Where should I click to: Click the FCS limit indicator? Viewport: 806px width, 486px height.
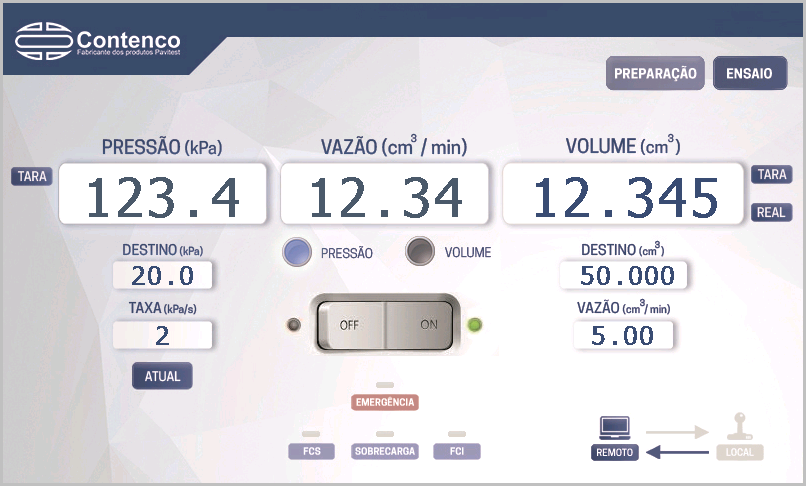[311, 451]
